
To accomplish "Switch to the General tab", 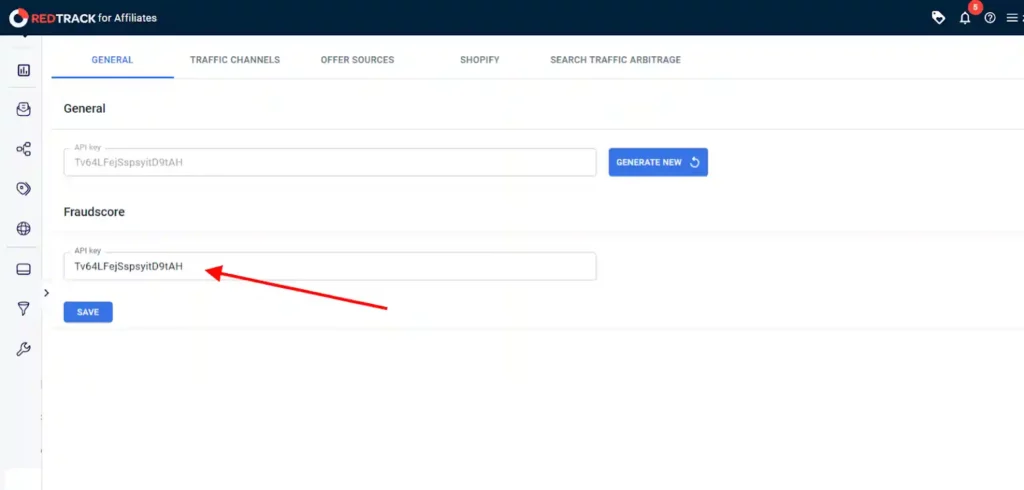I will tap(112, 59).
